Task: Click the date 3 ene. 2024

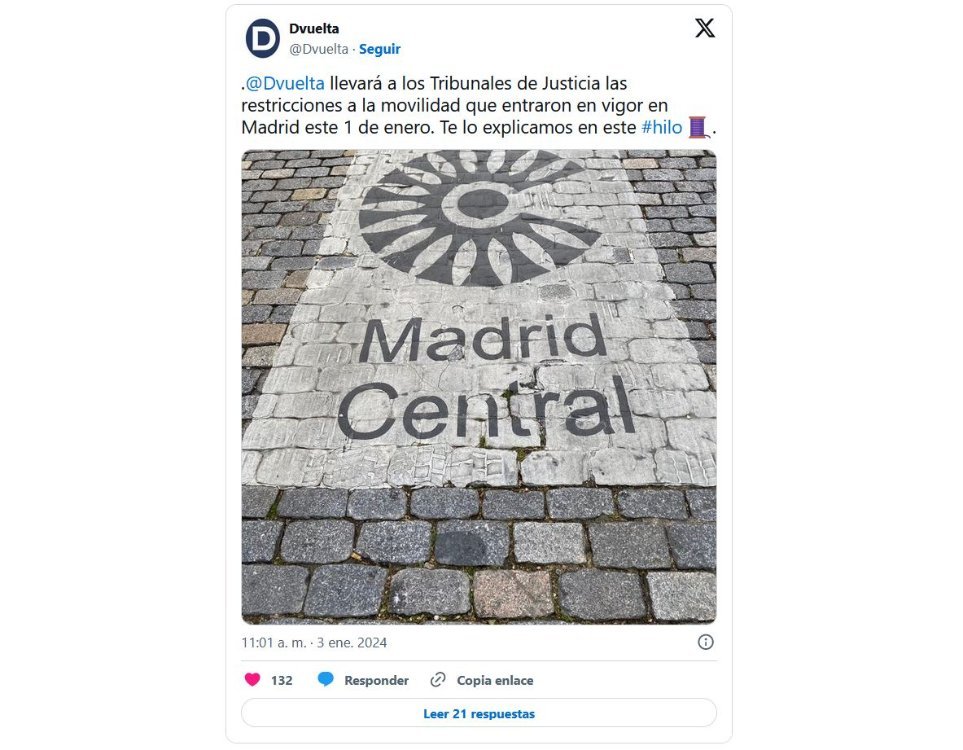Action: click(x=352, y=643)
